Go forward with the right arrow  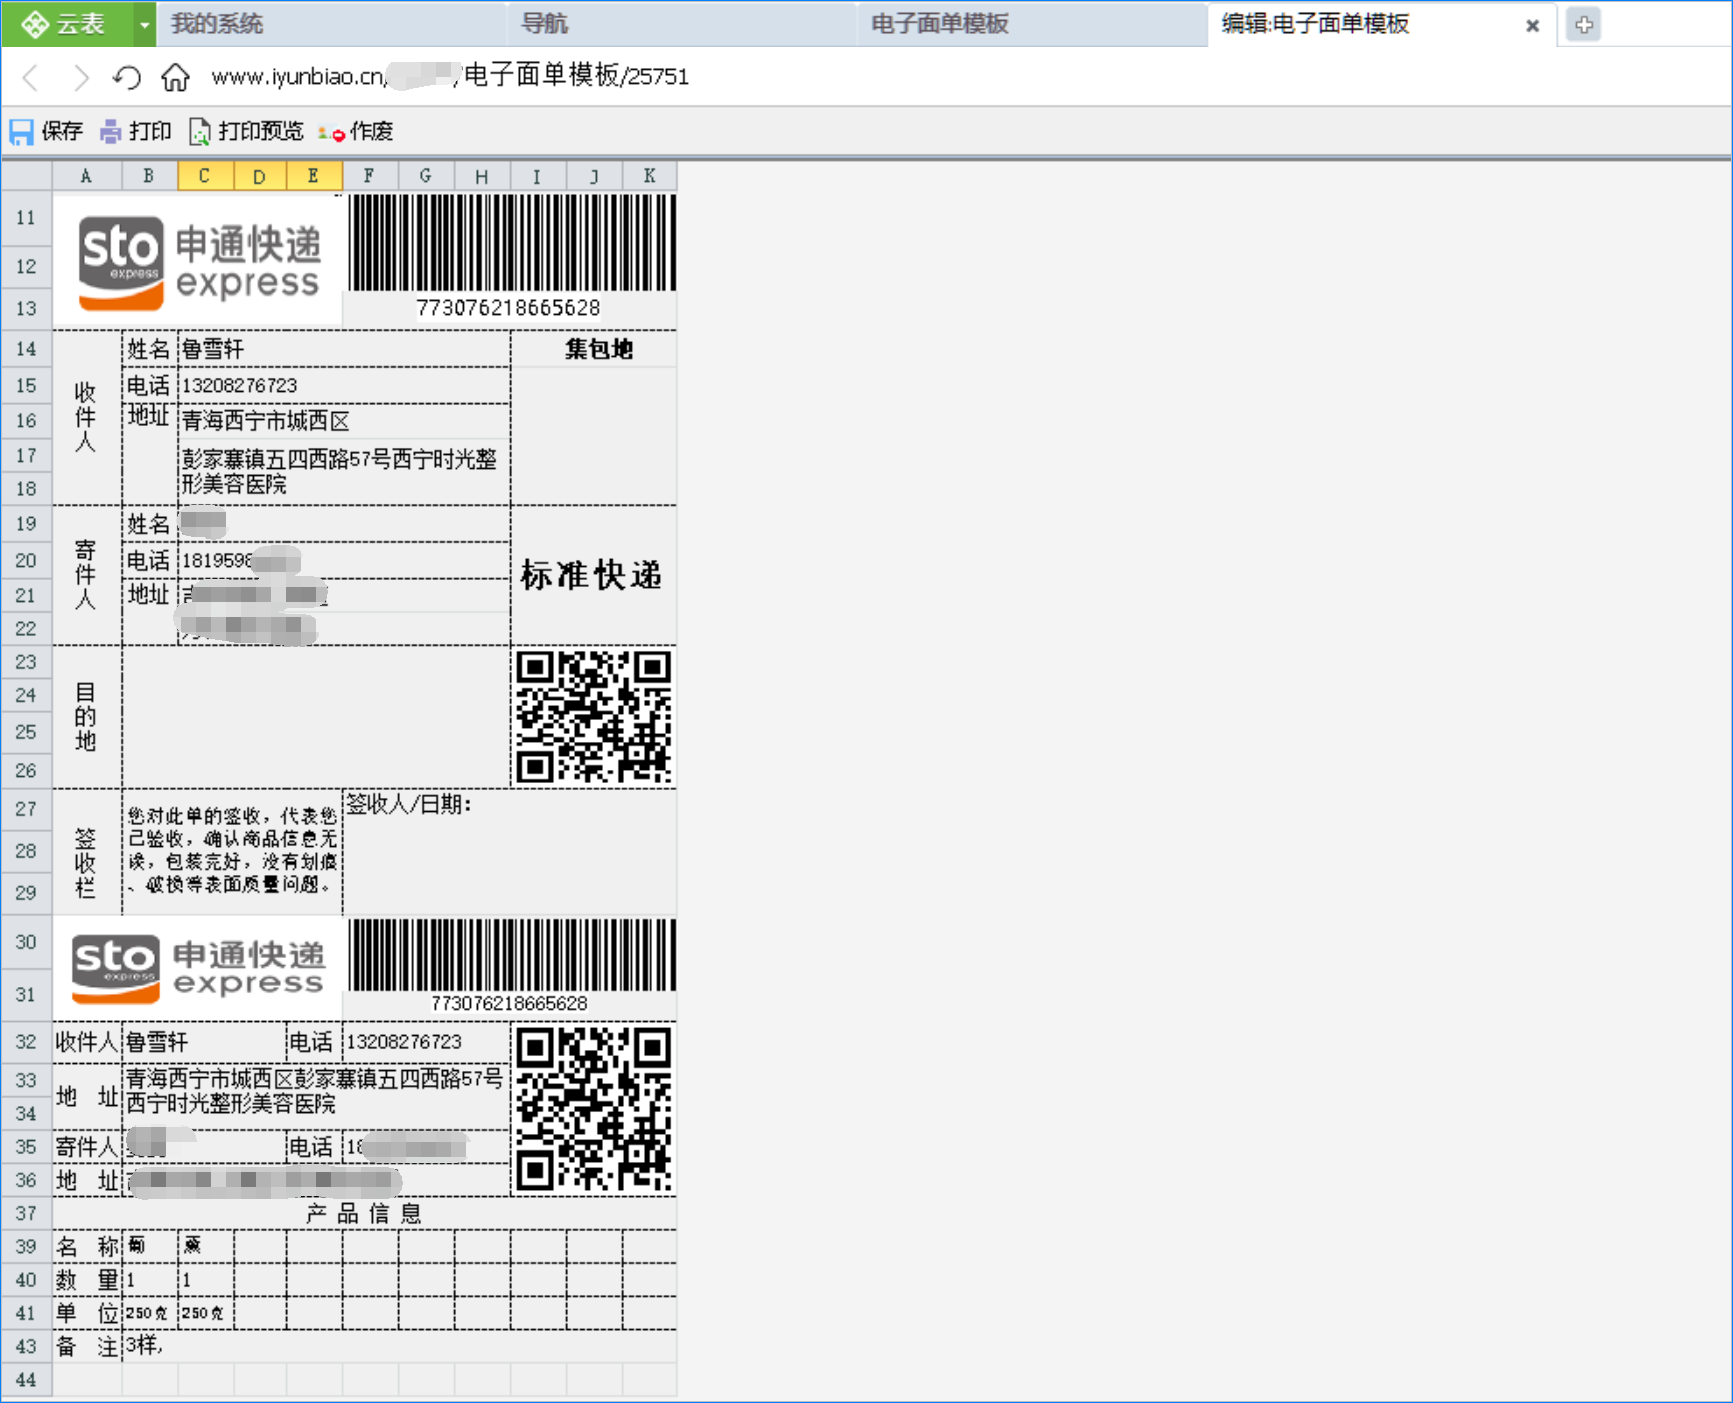click(81, 77)
